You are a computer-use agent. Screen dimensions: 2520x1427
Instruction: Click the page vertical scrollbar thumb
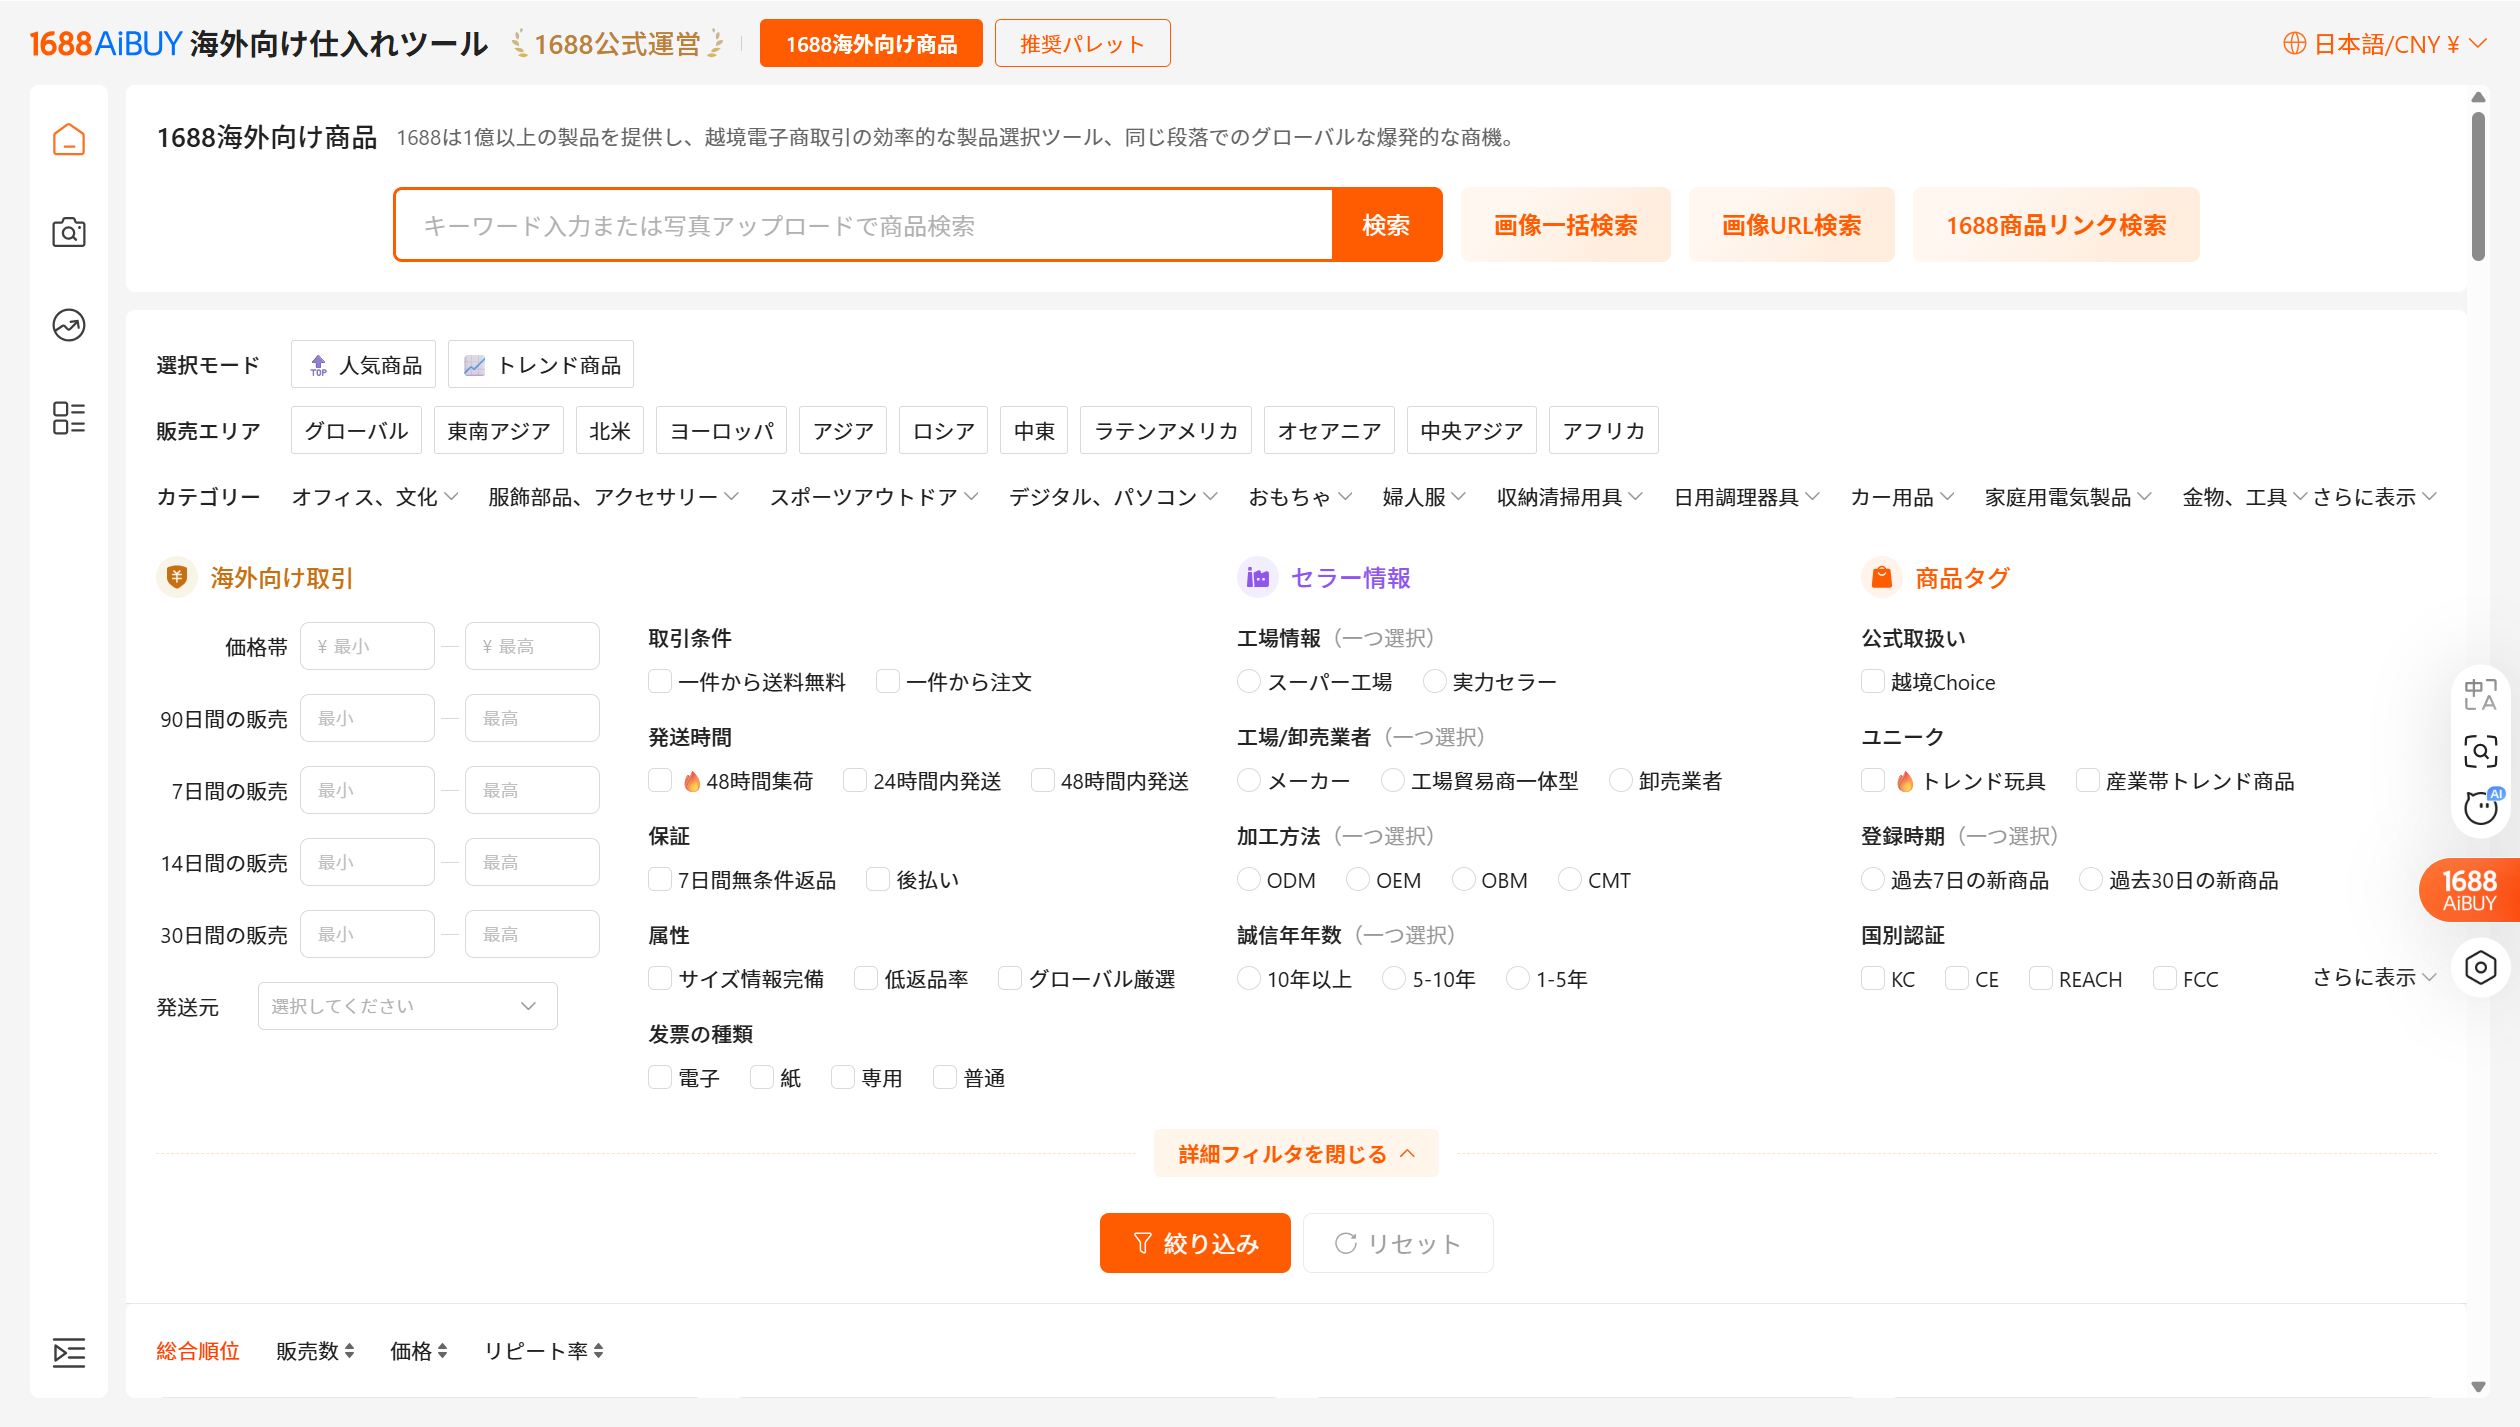click(x=2478, y=185)
